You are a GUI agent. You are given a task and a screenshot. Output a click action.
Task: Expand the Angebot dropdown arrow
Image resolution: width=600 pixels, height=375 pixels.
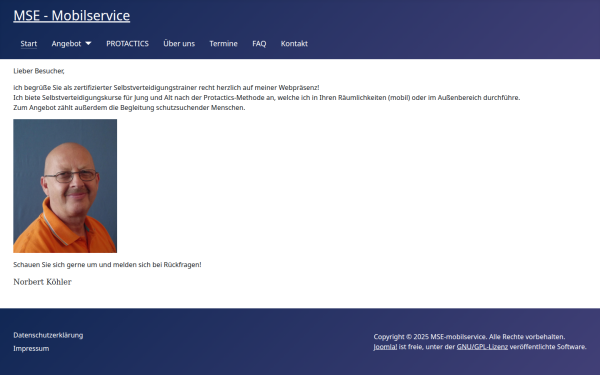[x=88, y=44]
